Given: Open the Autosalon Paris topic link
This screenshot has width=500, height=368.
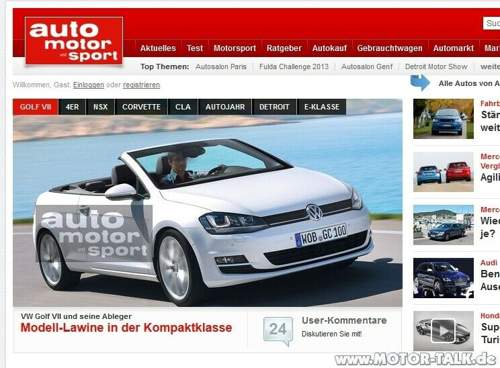Looking at the screenshot, I should tap(221, 67).
